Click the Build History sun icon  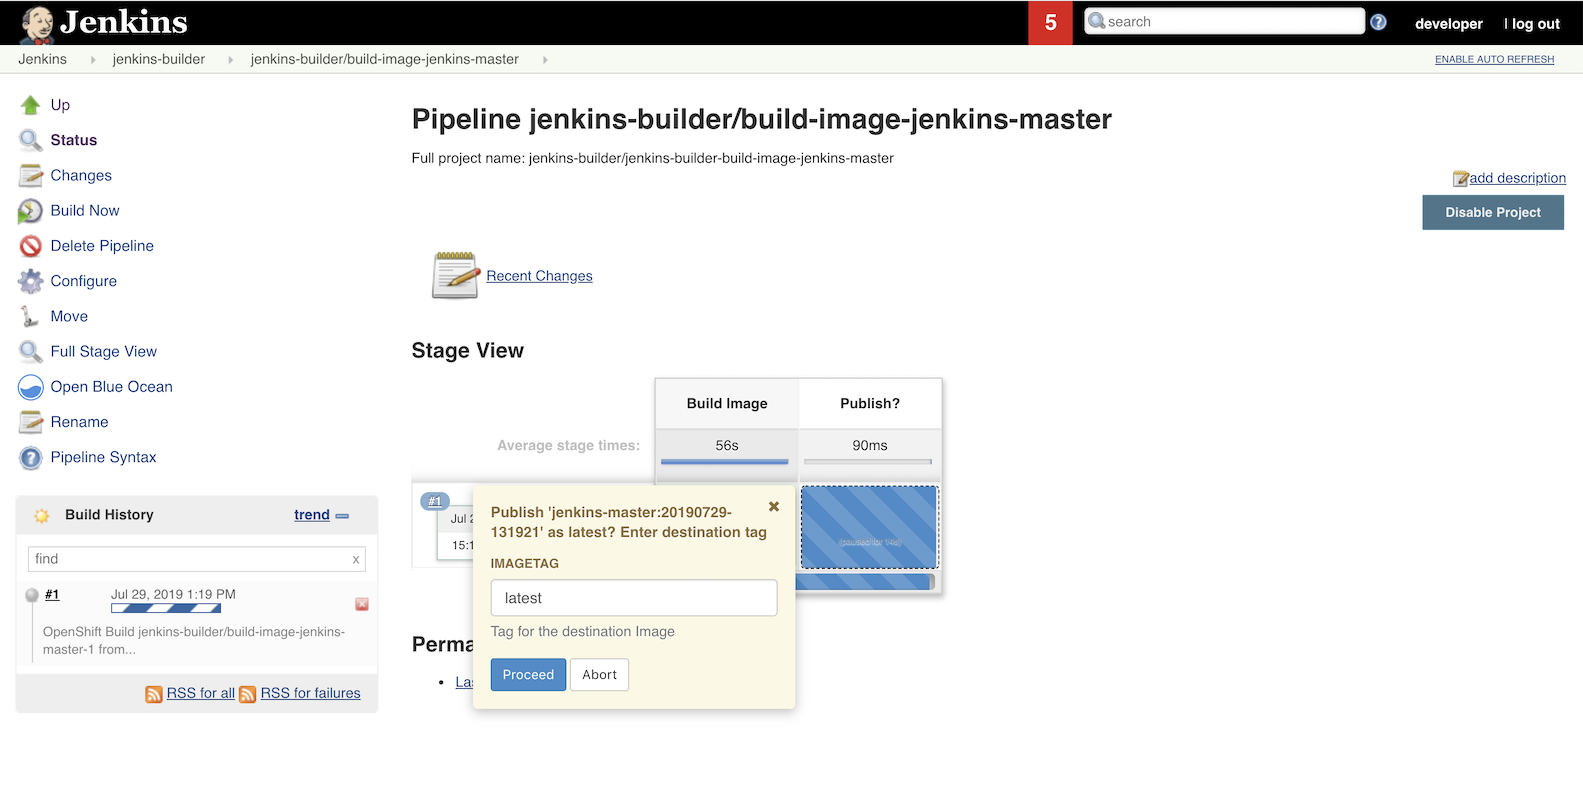(x=41, y=516)
